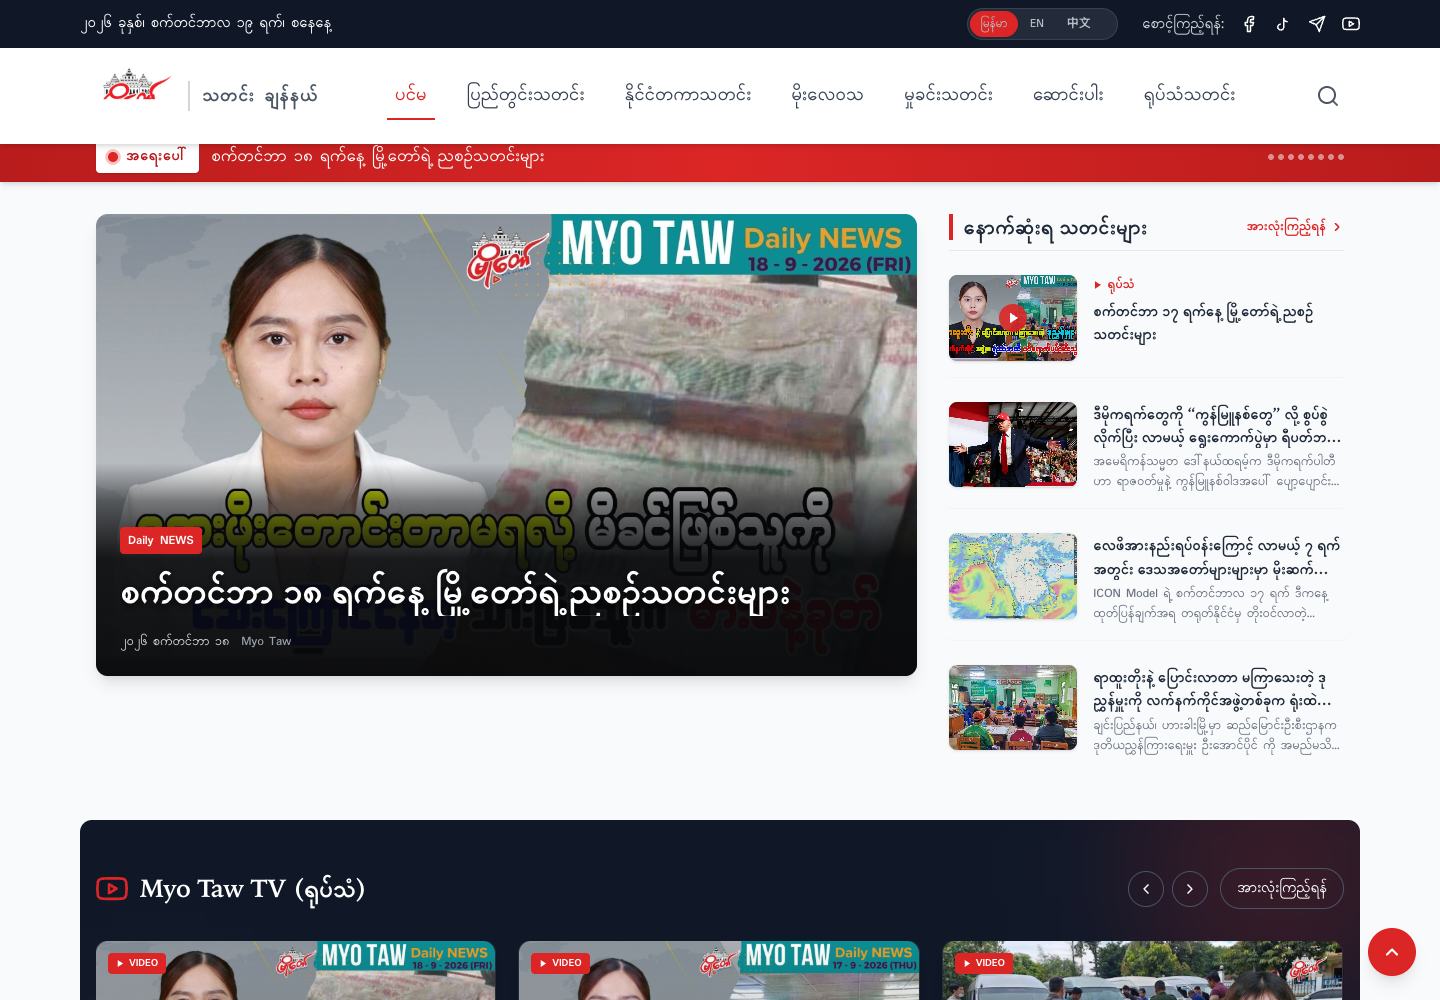Open the weather map news thumbnail
1440x1000 pixels.
[x=1013, y=576]
